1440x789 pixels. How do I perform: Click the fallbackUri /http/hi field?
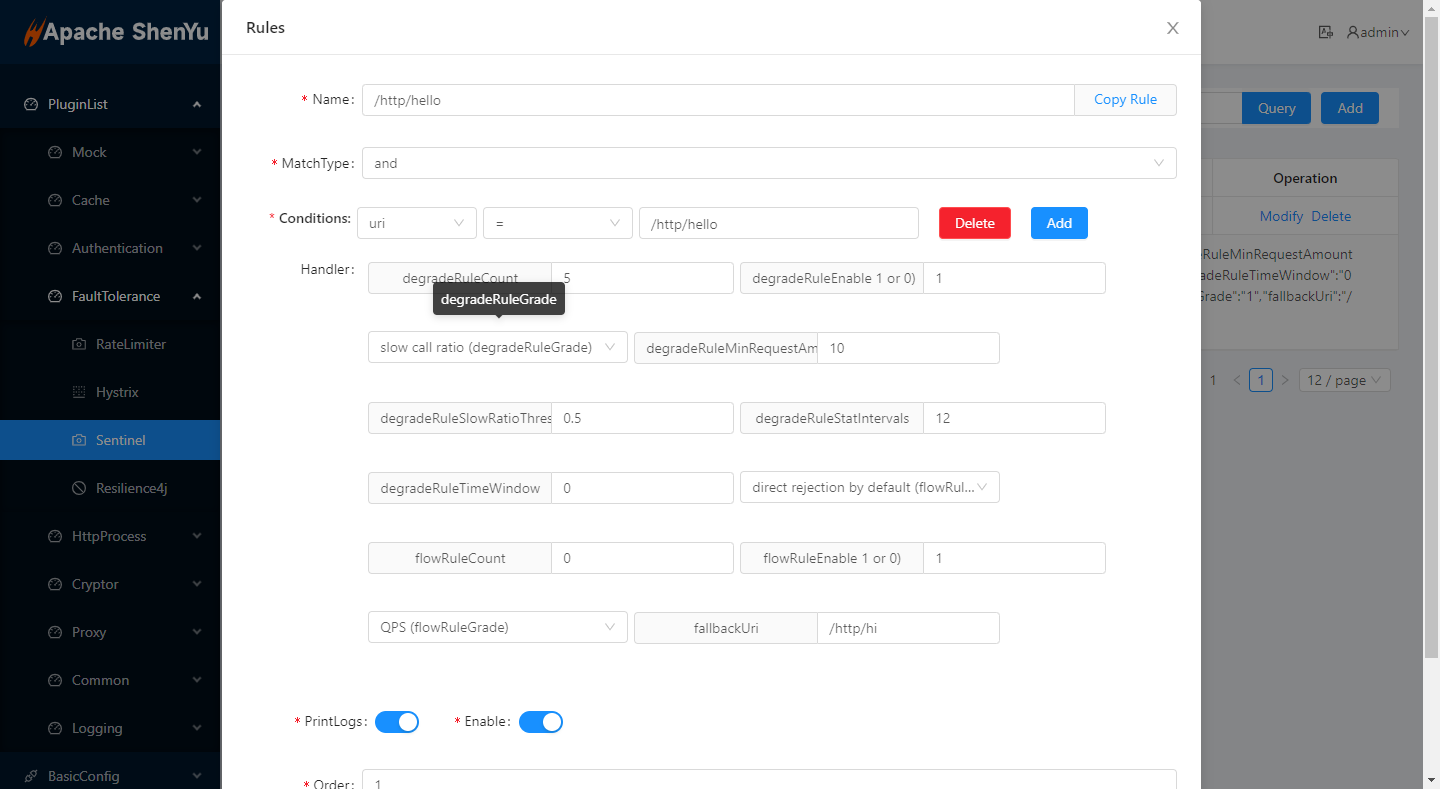coord(908,628)
